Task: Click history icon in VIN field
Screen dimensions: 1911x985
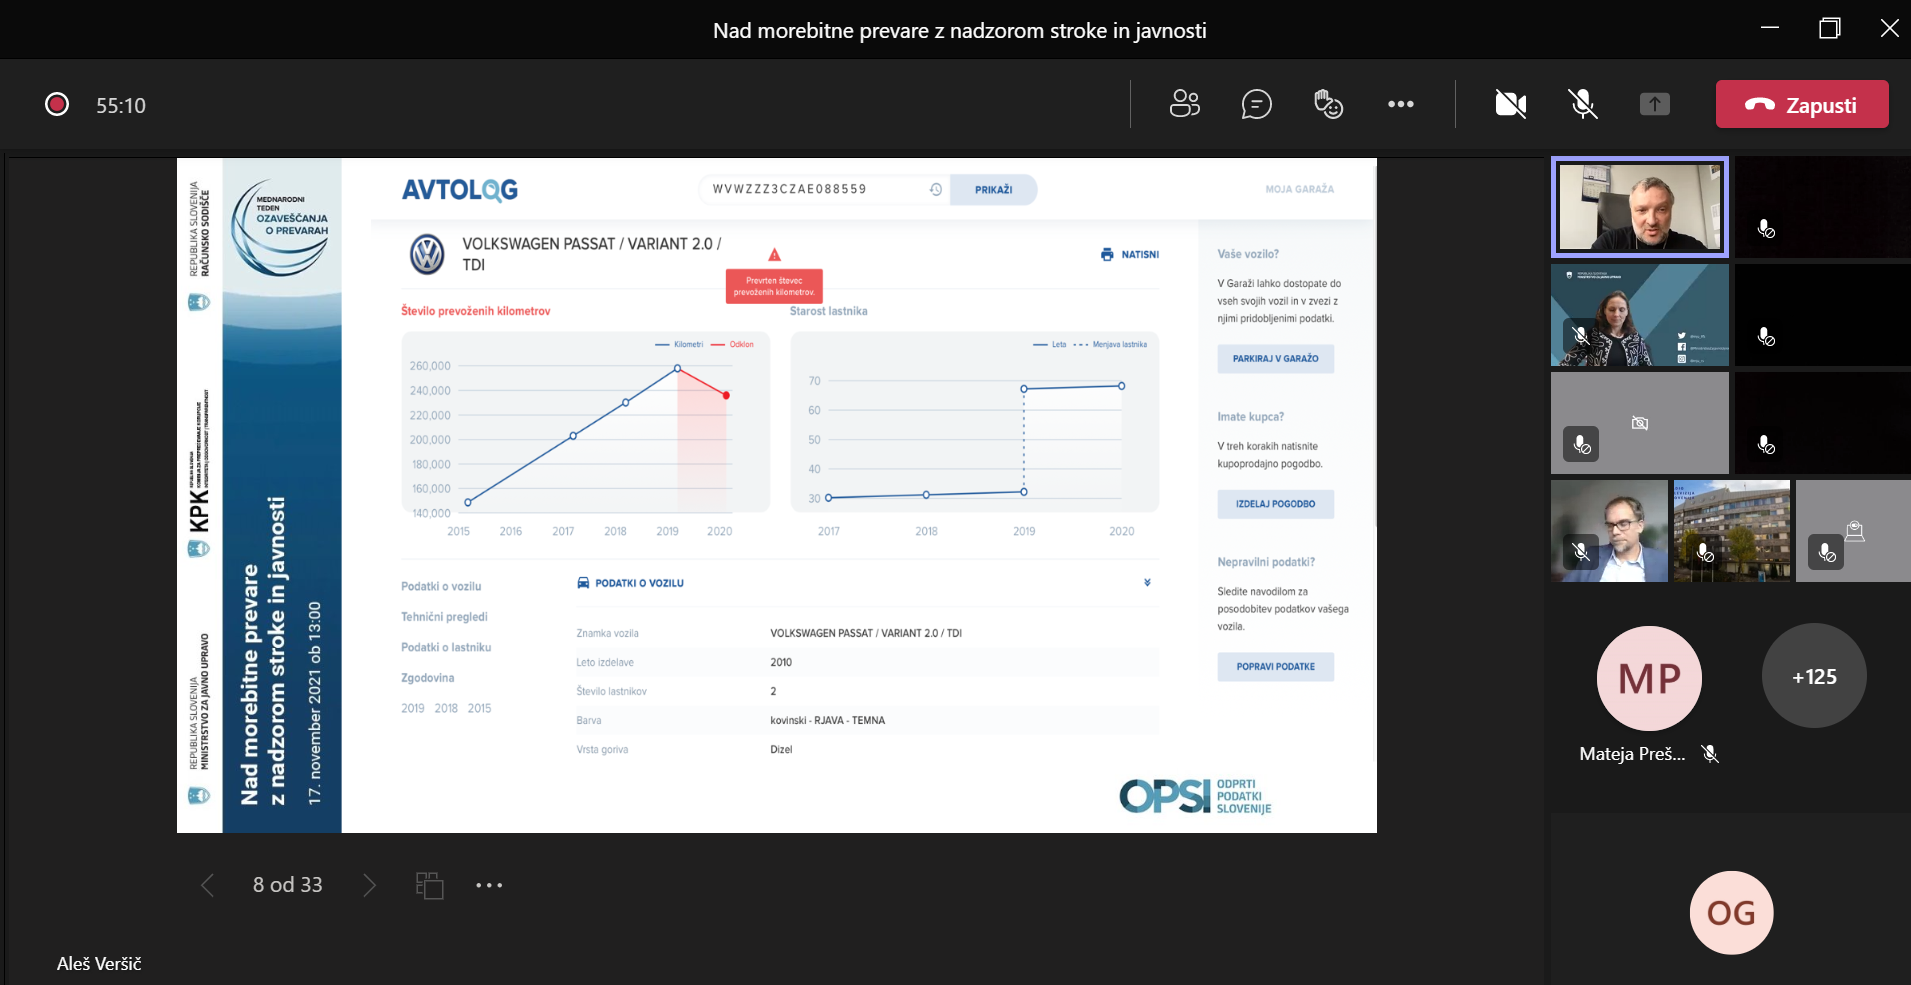Action: (936, 189)
